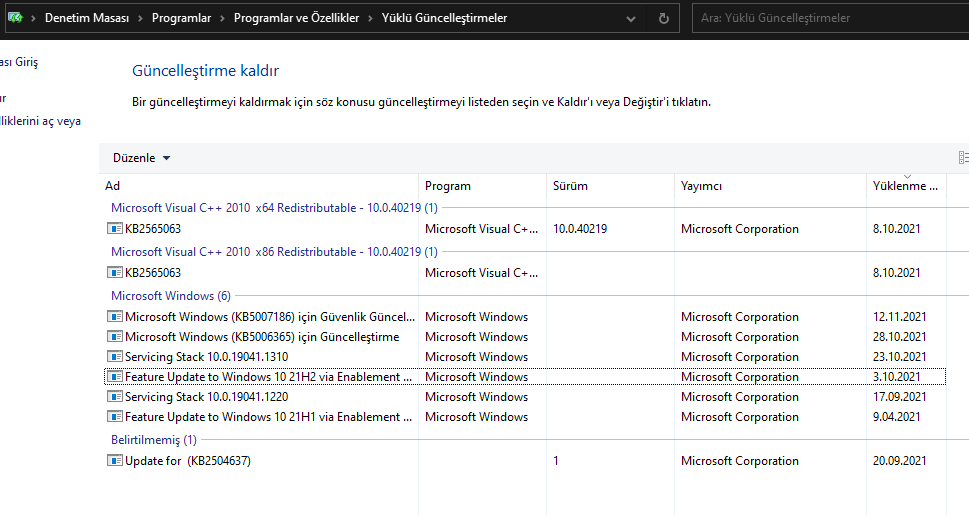Open 'liklerini aç veya' link in sidebar
The image size is (969, 515).
click(x=40, y=121)
